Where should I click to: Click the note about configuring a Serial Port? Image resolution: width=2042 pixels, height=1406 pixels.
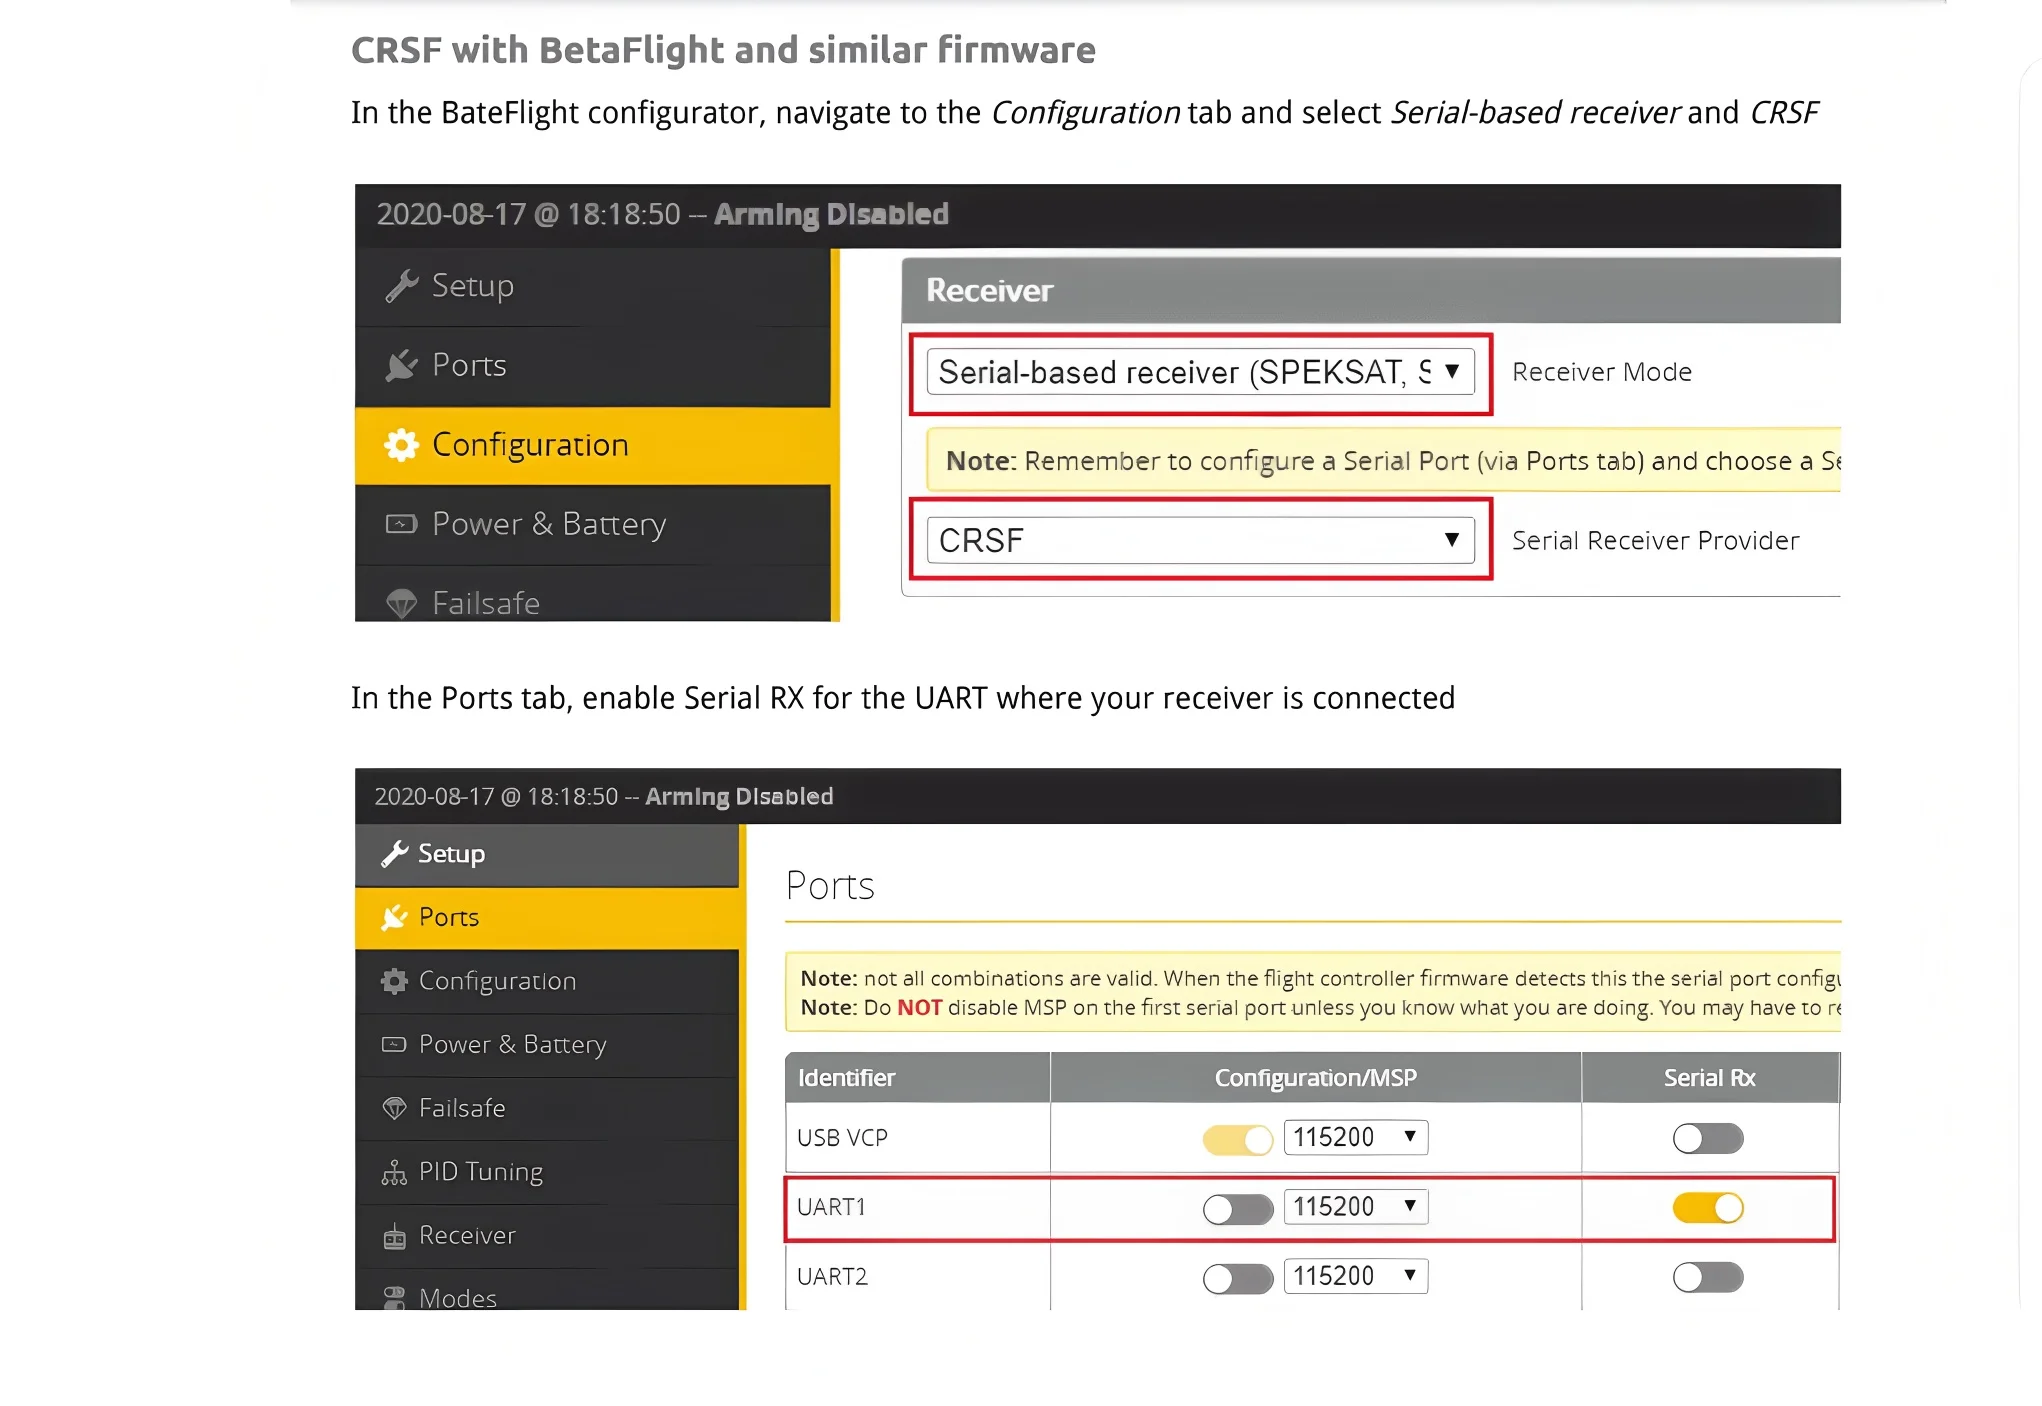tap(1384, 460)
